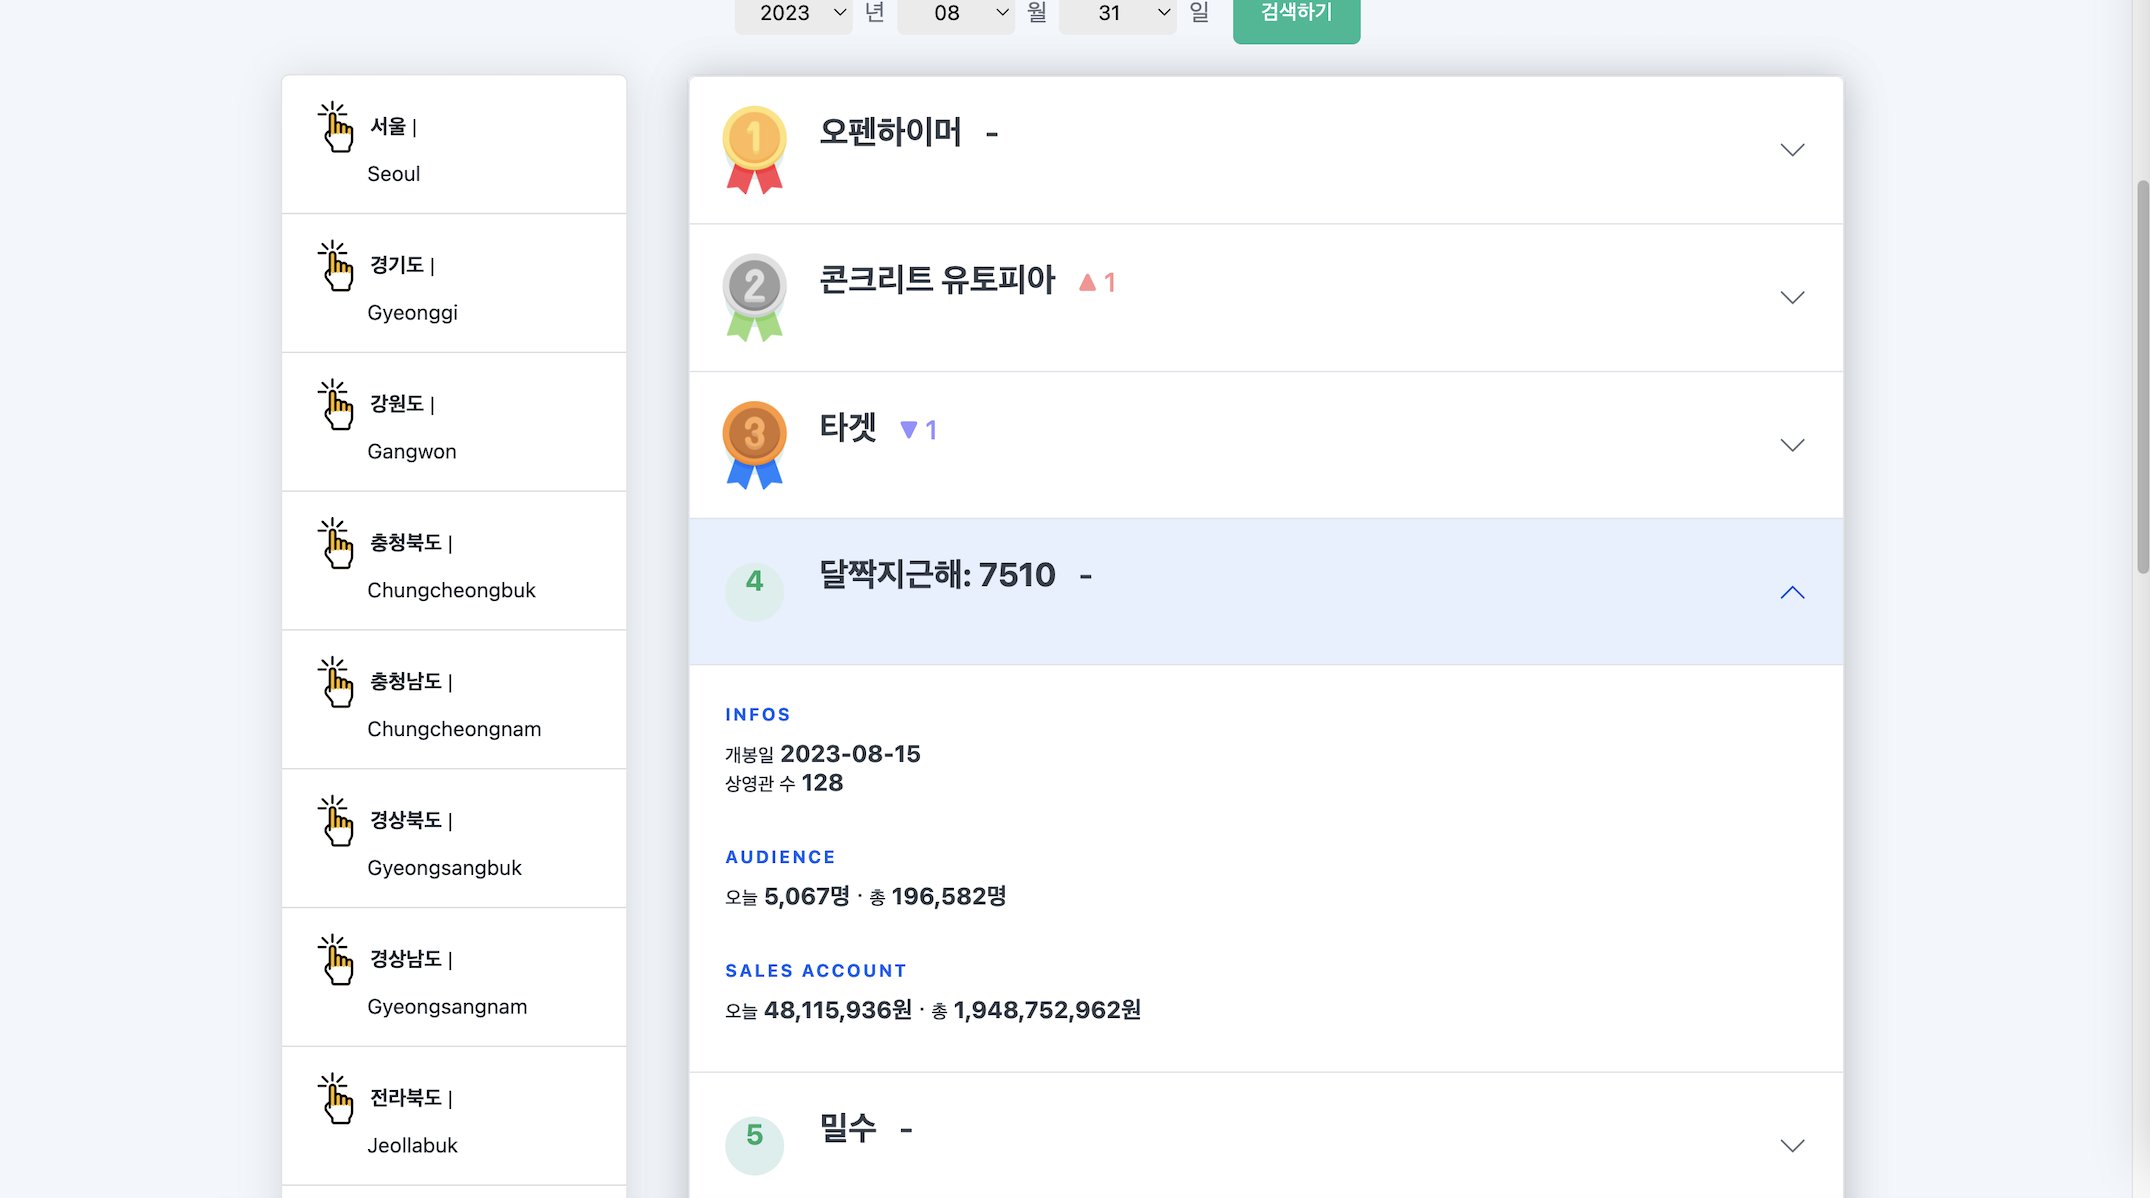Image resolution: width=2150 pixels, height=1198 pixels.
Task: Click the purple down-arrow rank change indicator
Action: point(918,430)
